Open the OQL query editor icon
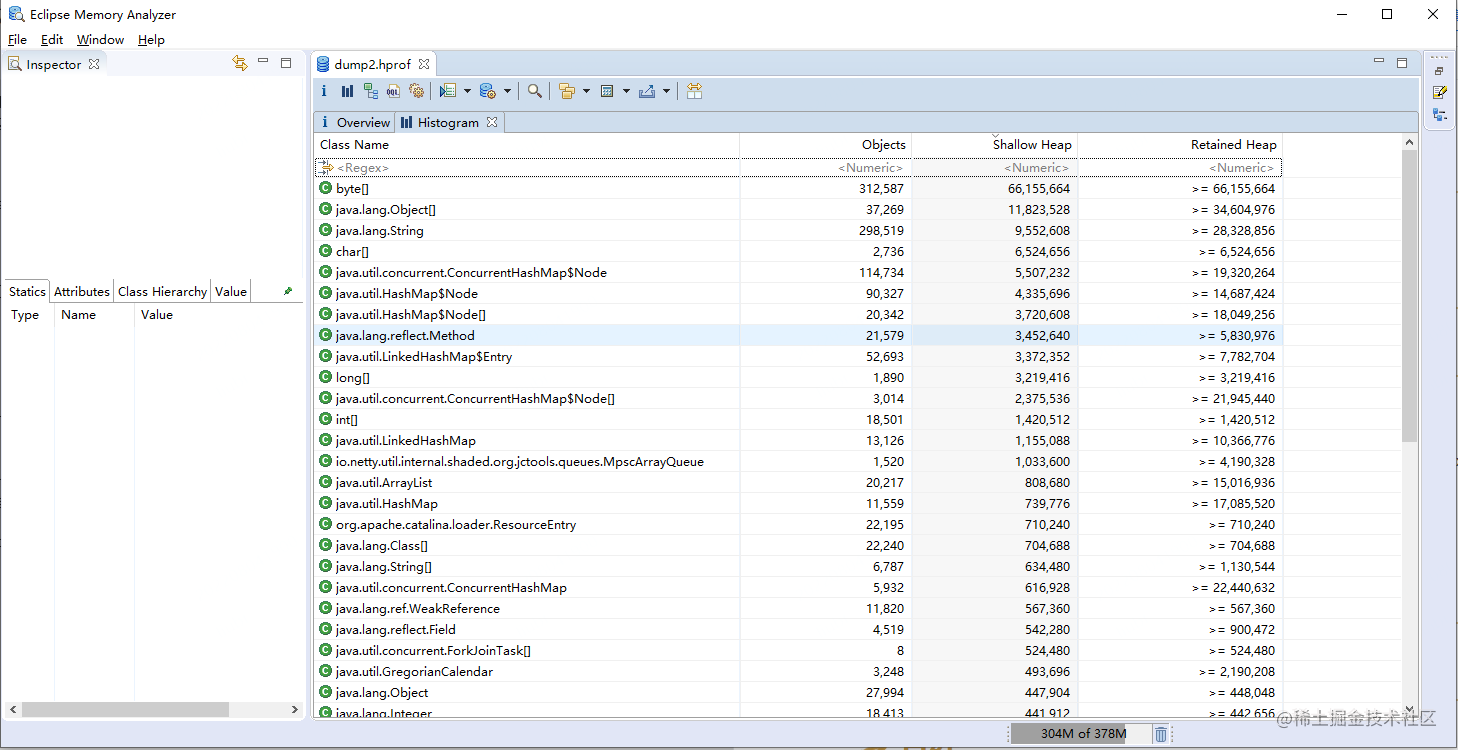The width and height of the screenshot is (1458, 750). point(394,91)
